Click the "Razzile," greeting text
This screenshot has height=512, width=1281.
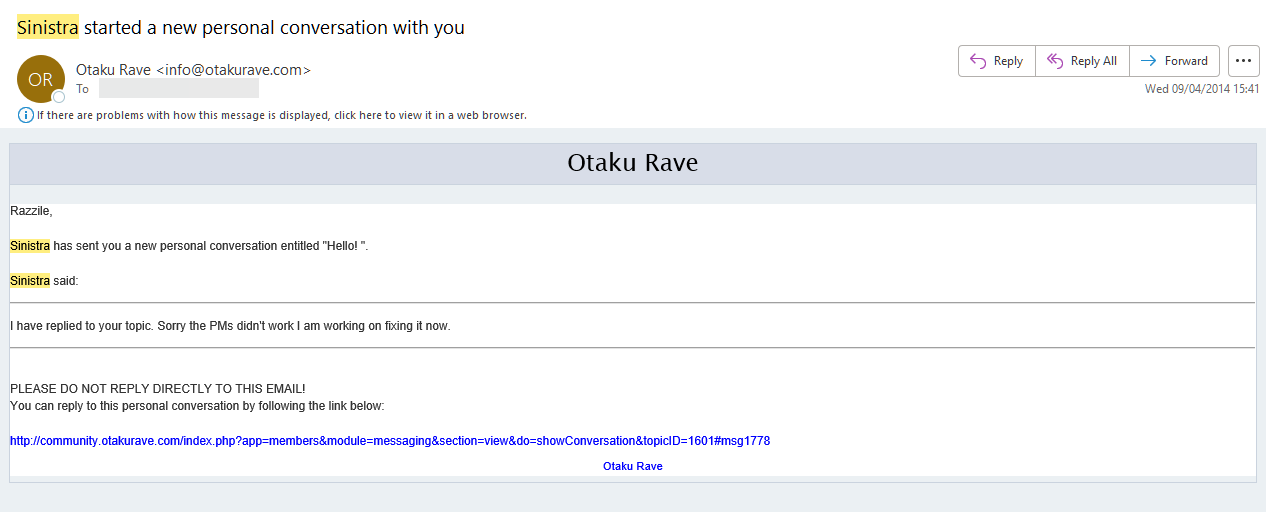click(31, 211)
